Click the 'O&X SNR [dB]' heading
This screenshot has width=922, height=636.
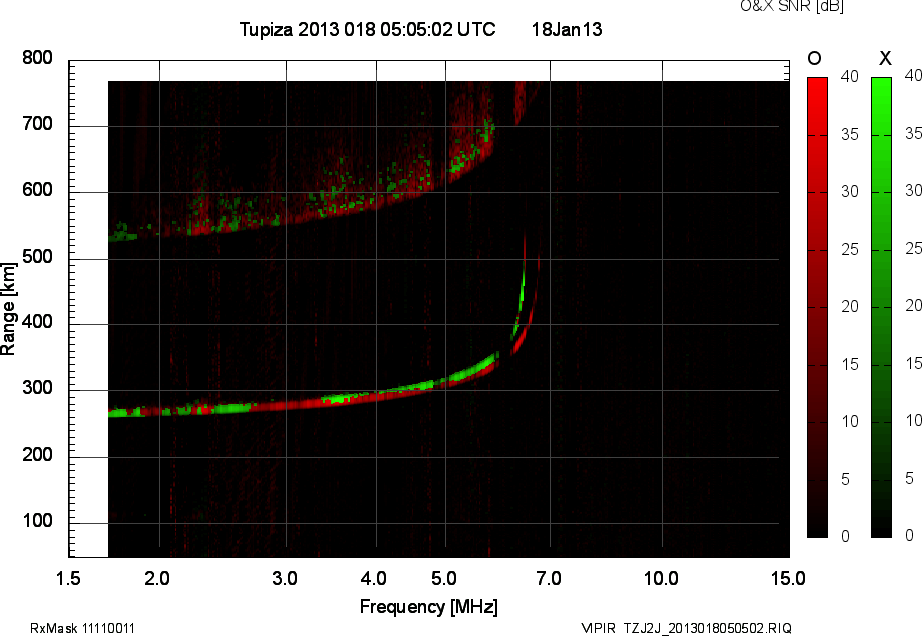(x=791, y=6)
